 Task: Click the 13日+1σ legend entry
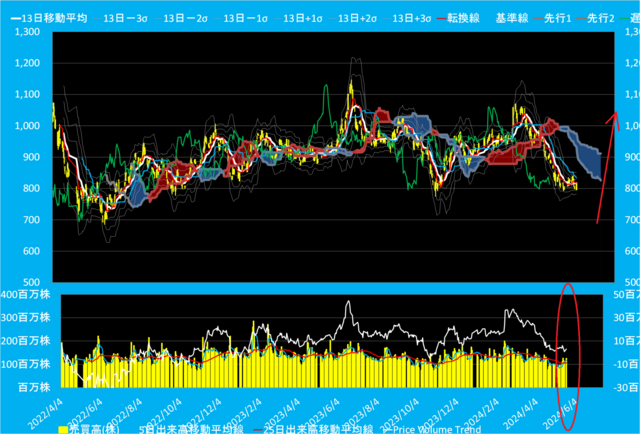[298, 18]
